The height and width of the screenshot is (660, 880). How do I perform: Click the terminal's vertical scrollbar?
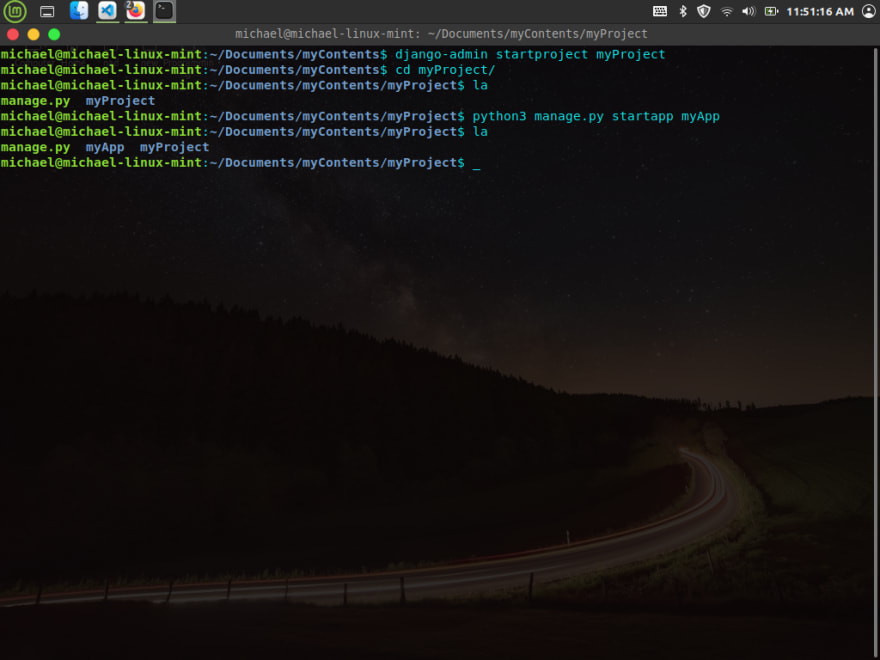click(x=876, y=354)
